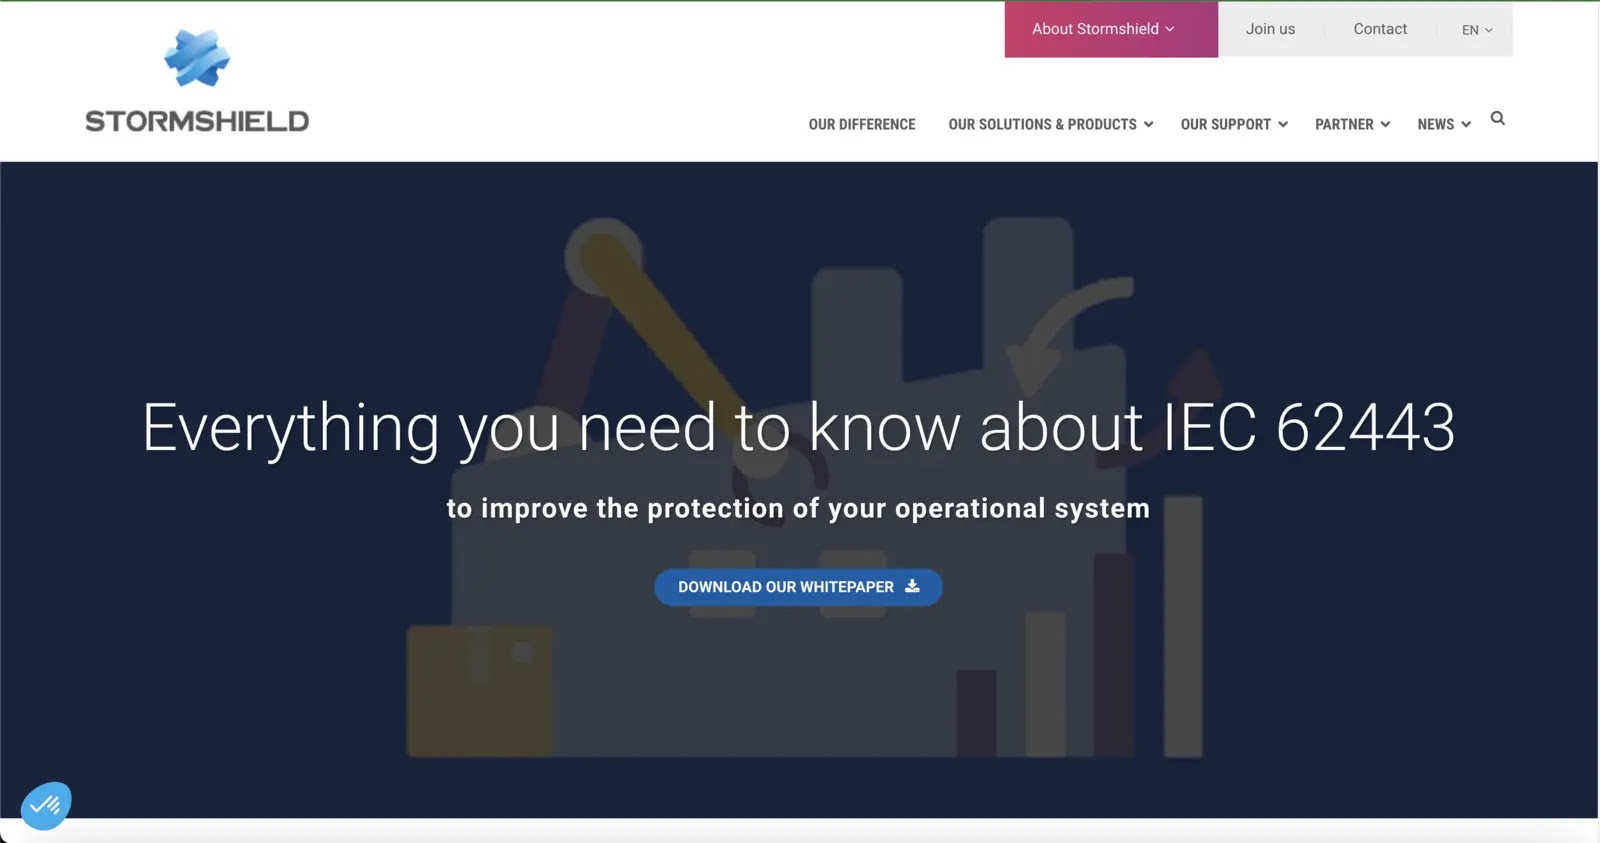Open the blue double-checkmark widget

(x=46, y=806)
